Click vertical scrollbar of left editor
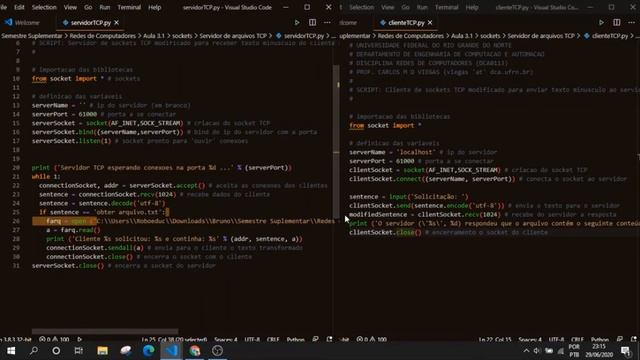The image size is (640, 360). (336, 142)
